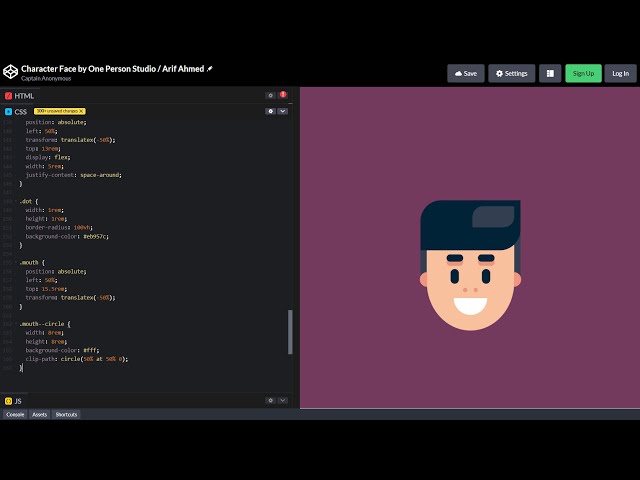
Task: Click the '.mouth {' selector line
Action: [x=32, y=262]
